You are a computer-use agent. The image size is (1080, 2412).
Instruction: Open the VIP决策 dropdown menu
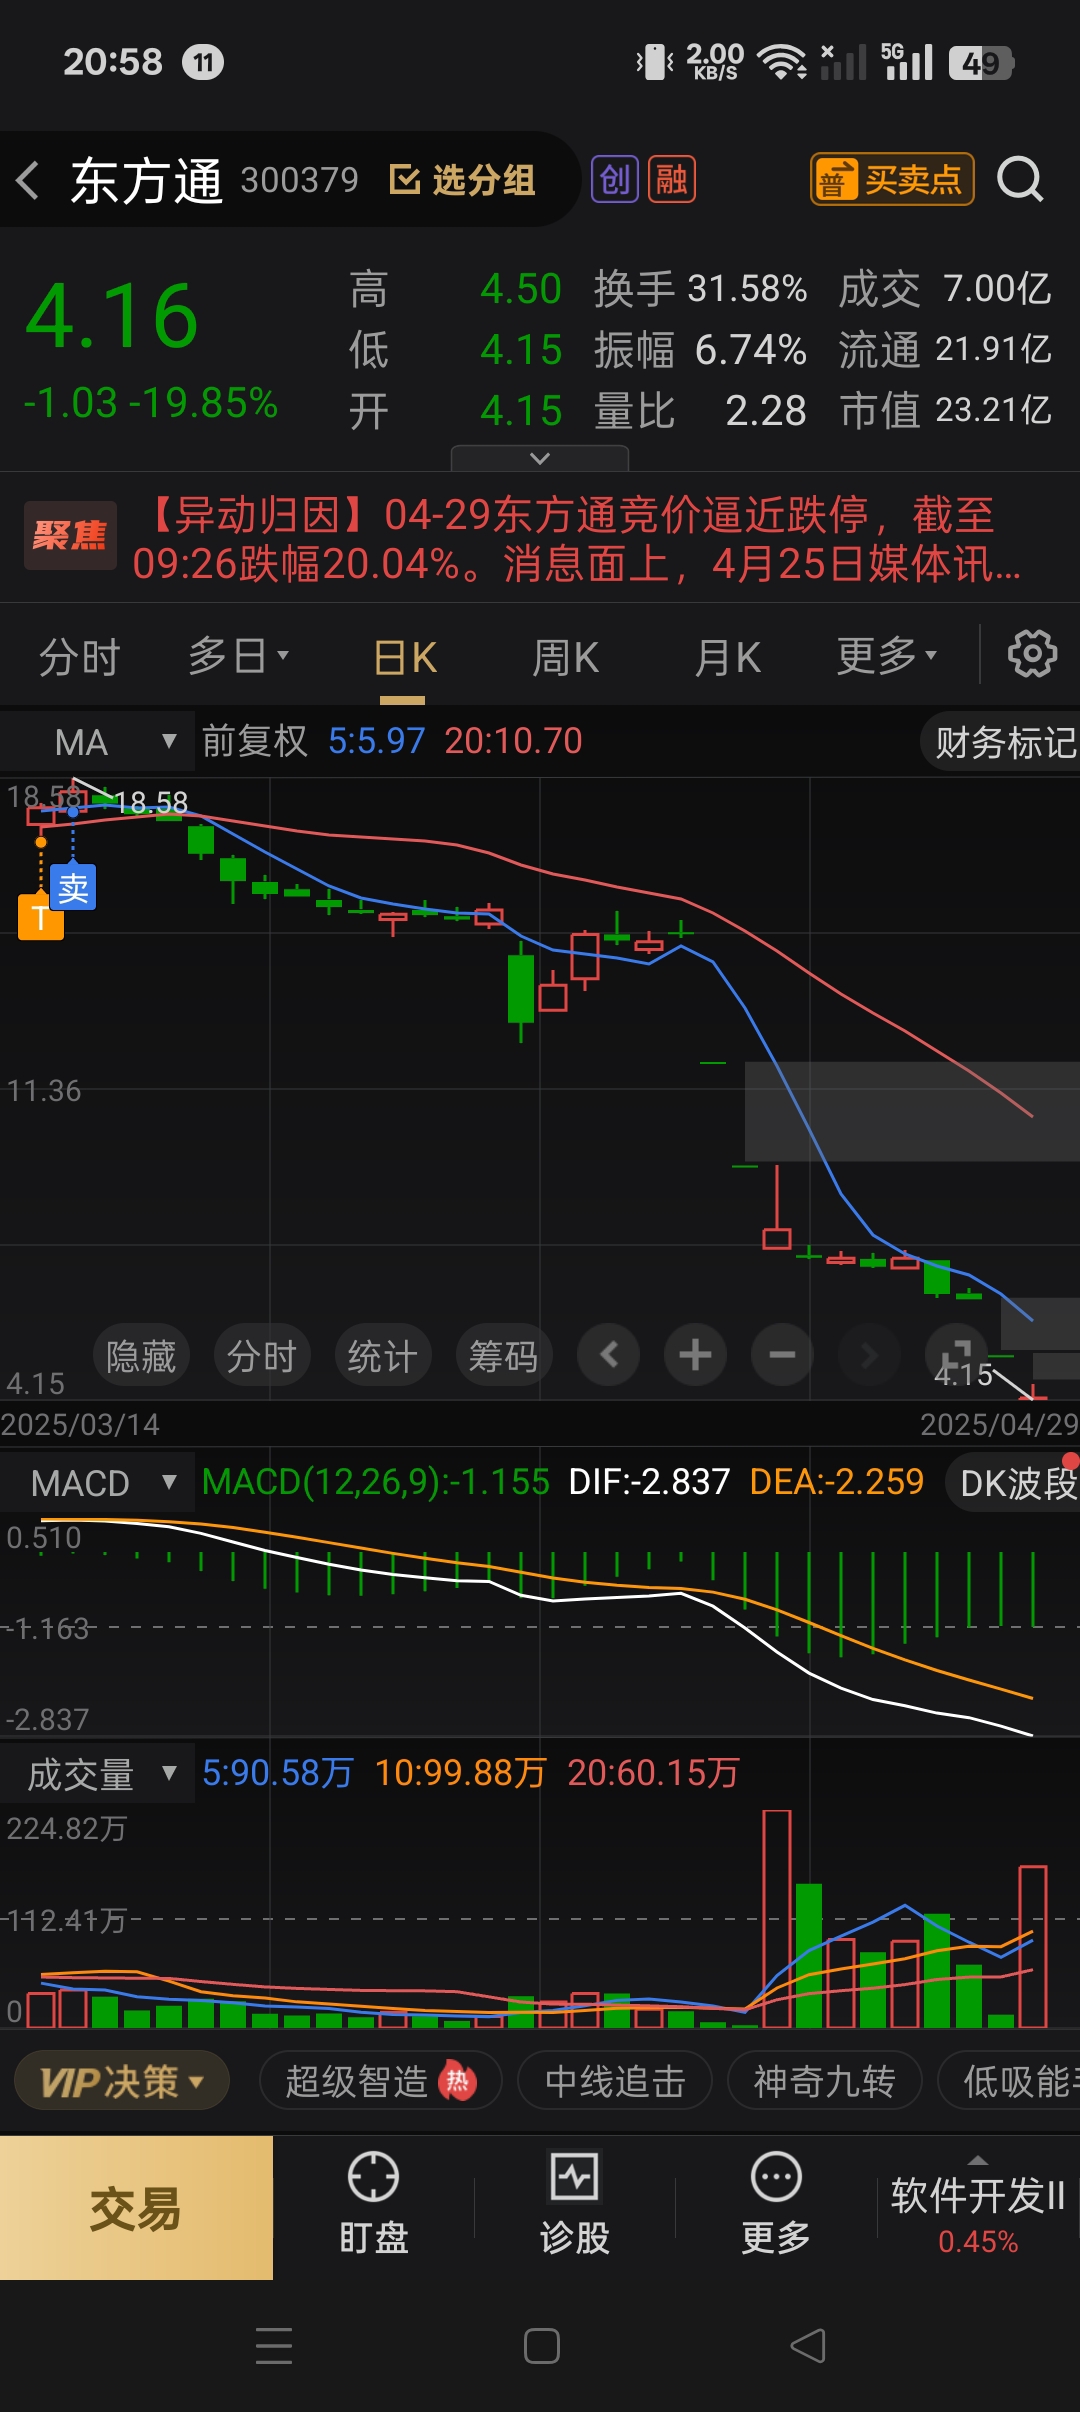pyautogui.click(x=122, y=2082)
